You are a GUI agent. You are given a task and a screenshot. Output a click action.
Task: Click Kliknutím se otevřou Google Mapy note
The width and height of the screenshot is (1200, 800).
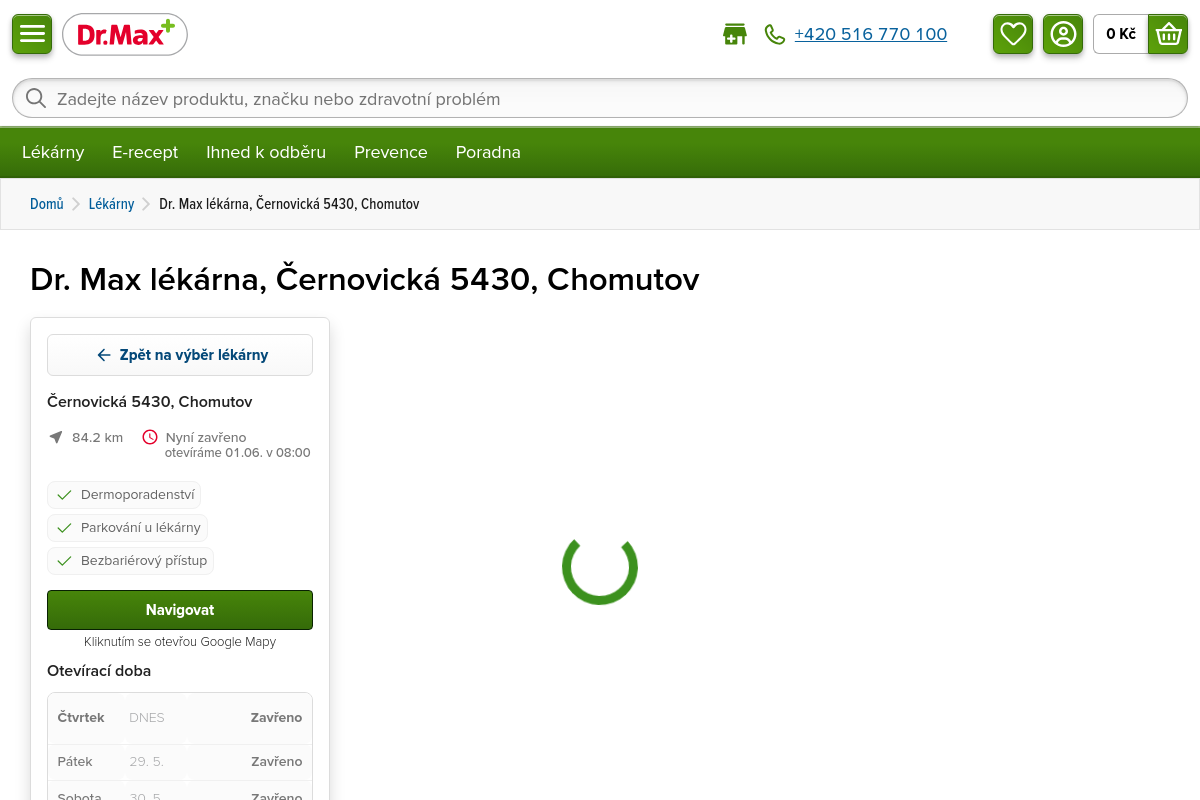tap(180, 642)
